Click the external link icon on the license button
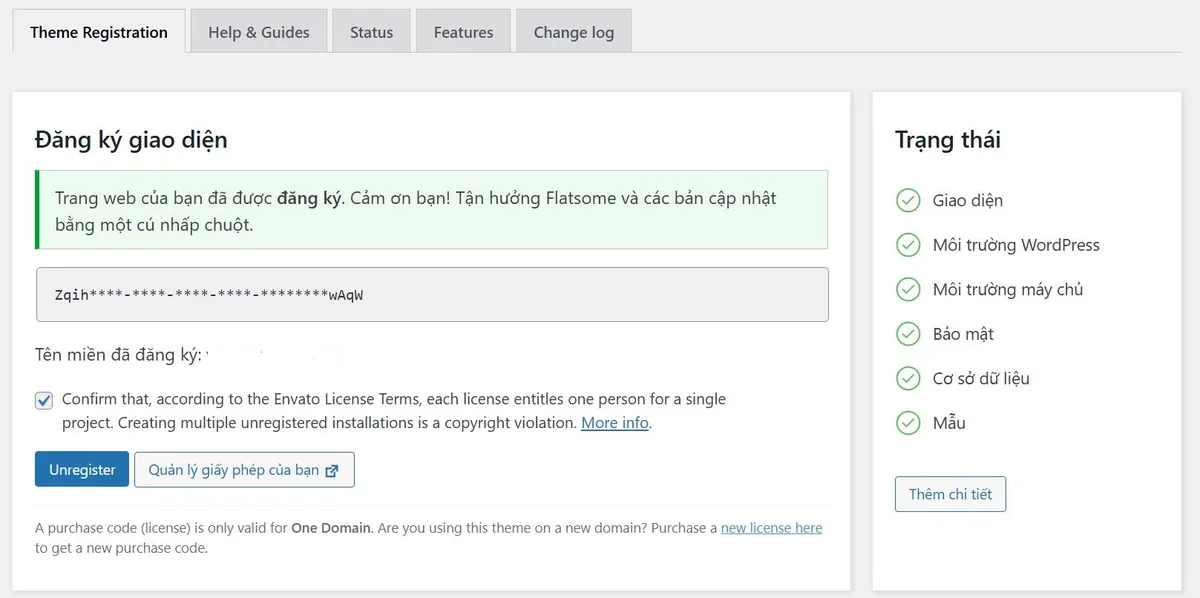Screen dimensions: 1200x598 click(x=332, y=470)
